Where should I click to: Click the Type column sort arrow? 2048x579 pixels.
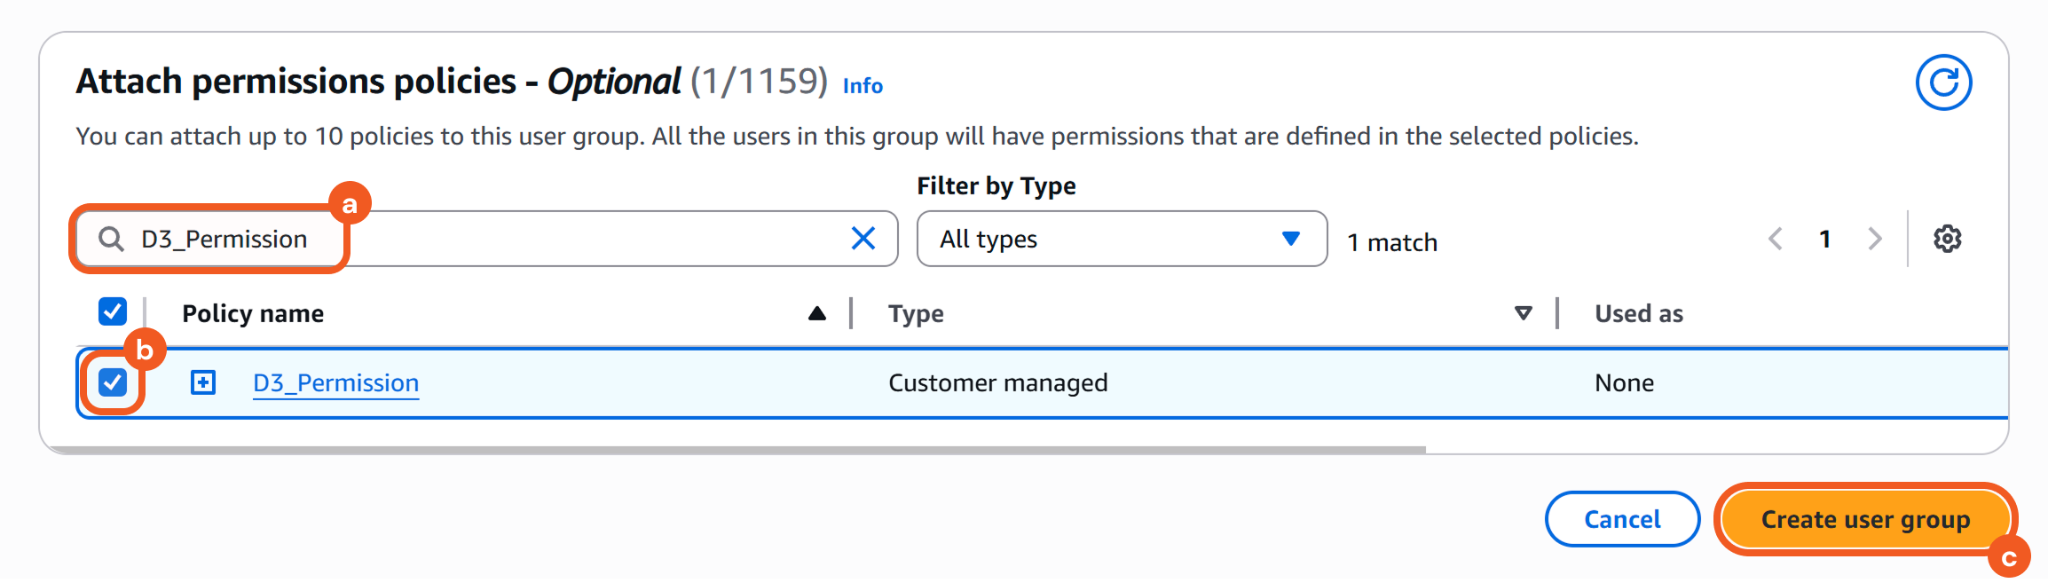point(1523,314)
